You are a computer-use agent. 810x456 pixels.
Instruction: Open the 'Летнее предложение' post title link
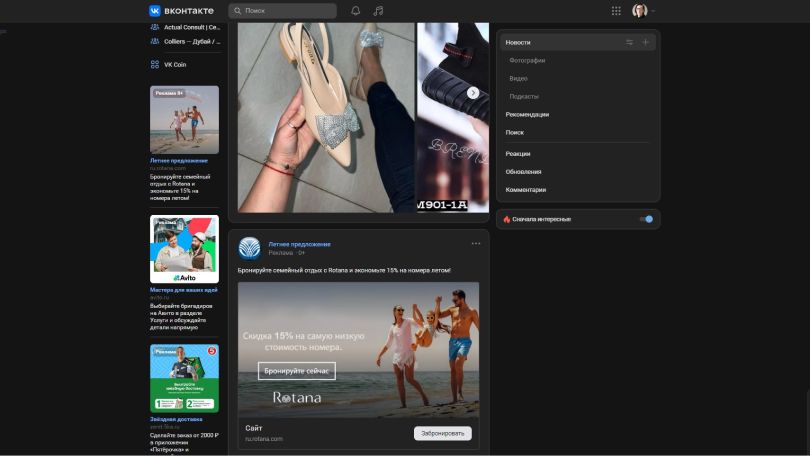pyautogui.click(x=299, y=244)
